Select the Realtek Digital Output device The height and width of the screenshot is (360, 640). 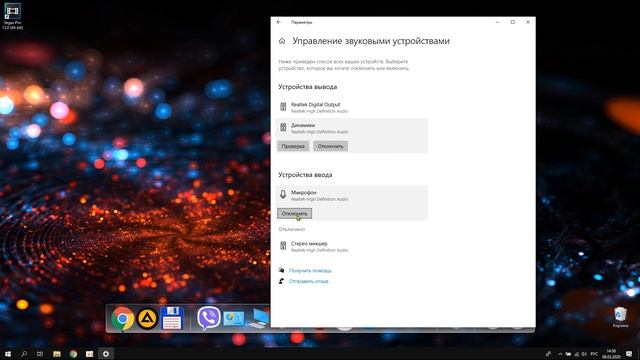tap(352, 107)
